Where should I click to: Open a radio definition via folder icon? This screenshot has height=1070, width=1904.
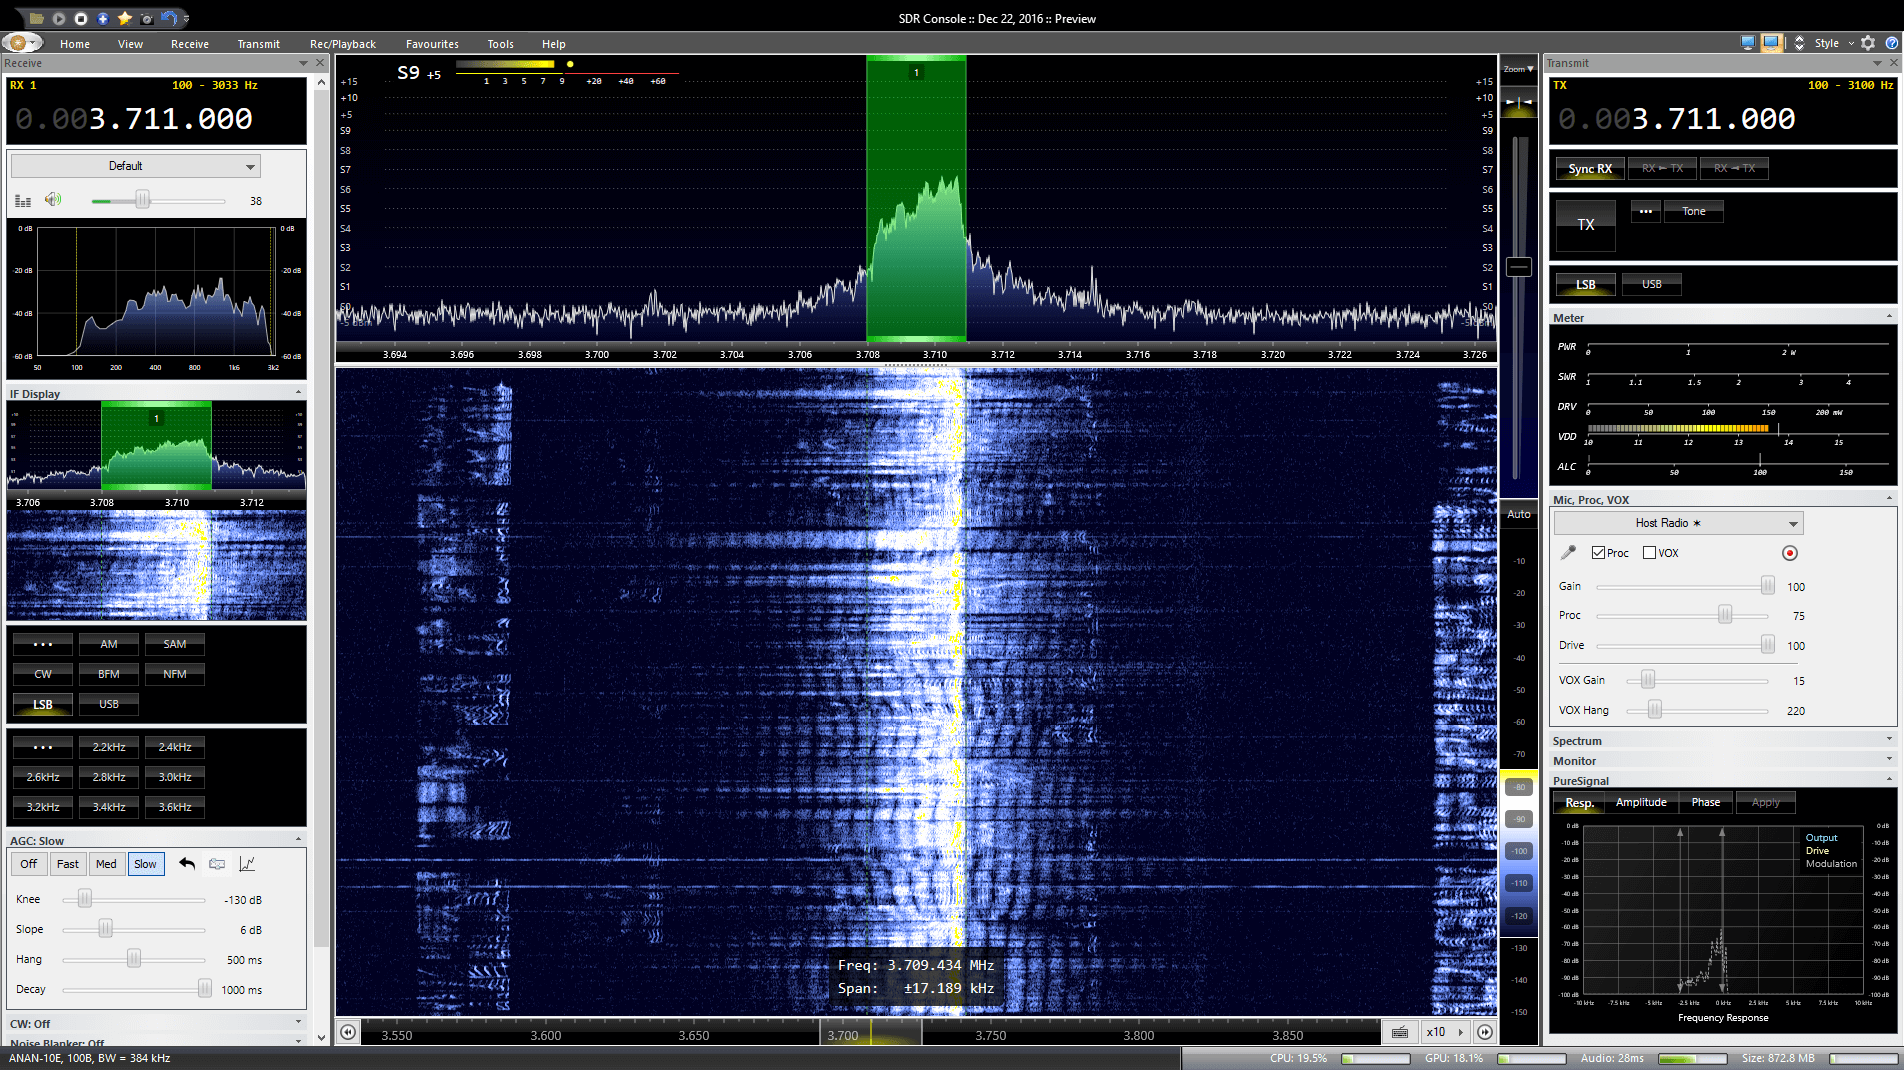[x=37, y=17]
